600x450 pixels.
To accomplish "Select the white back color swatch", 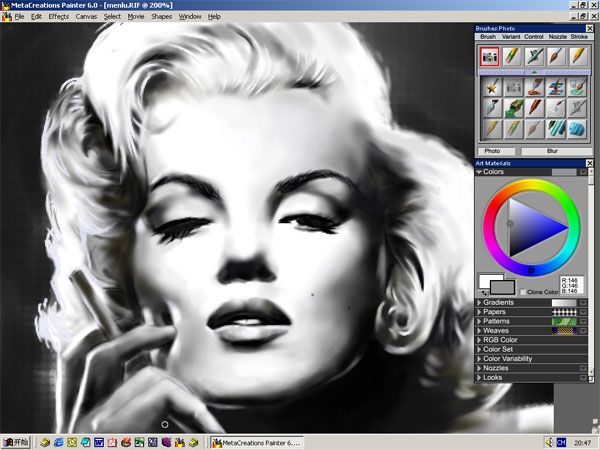I will click(x=485, y=280).
